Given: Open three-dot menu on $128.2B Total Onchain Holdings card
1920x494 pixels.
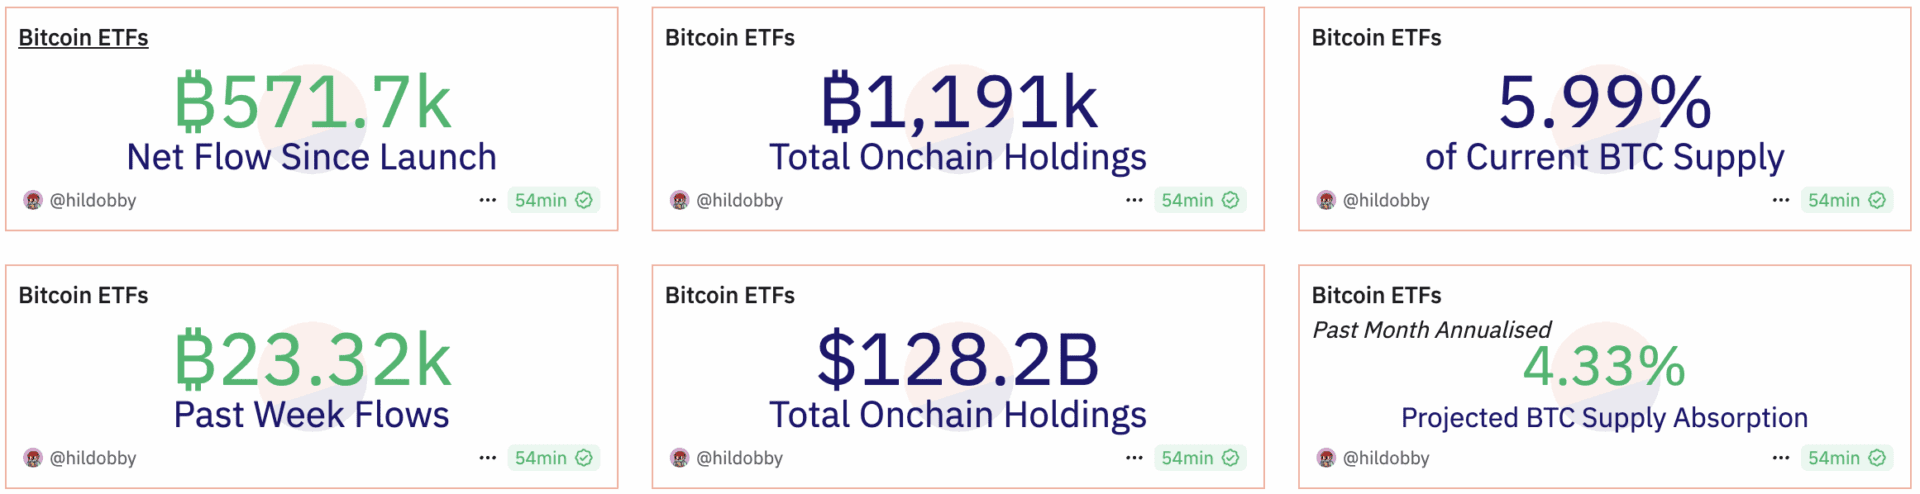Looking at the screenshot, I should click(x=1134, y=458).
